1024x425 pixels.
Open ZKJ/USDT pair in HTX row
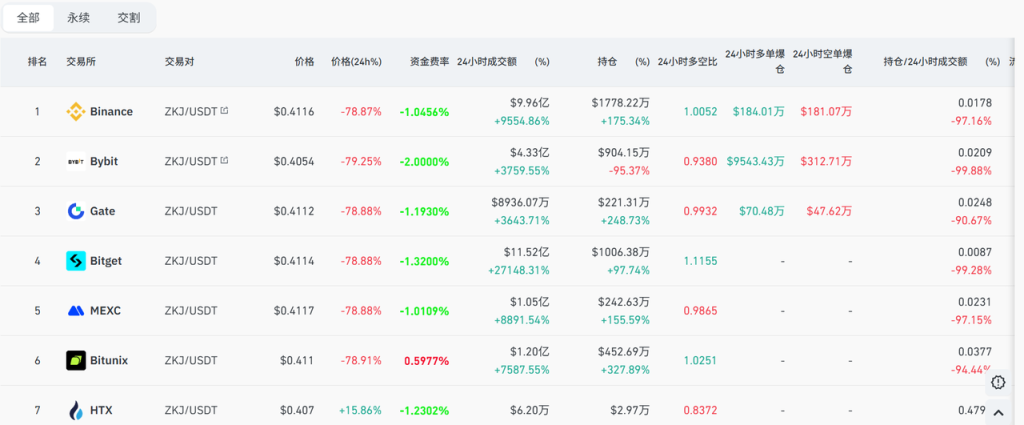click(191, 410)
